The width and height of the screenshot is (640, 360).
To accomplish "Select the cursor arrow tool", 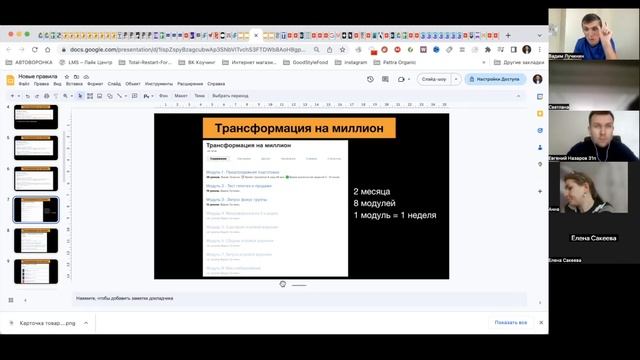I will tap(80, 96).
